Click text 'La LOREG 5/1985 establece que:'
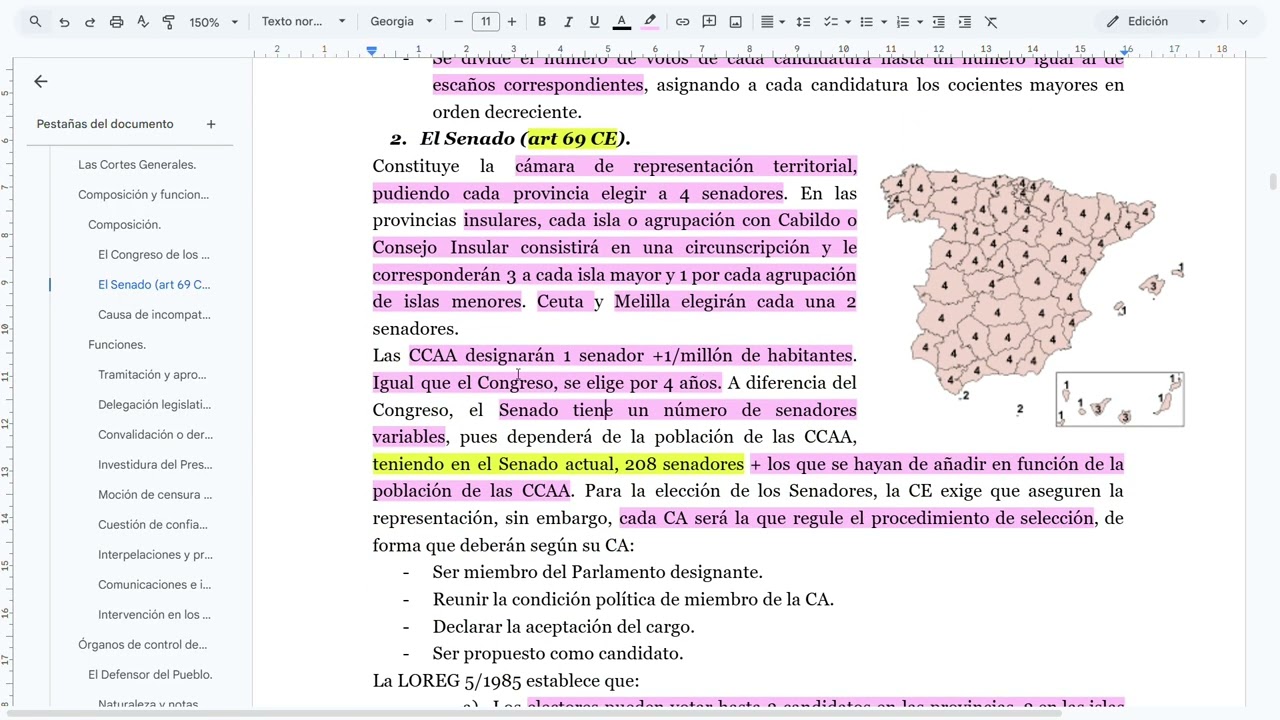 pos(506,681)
